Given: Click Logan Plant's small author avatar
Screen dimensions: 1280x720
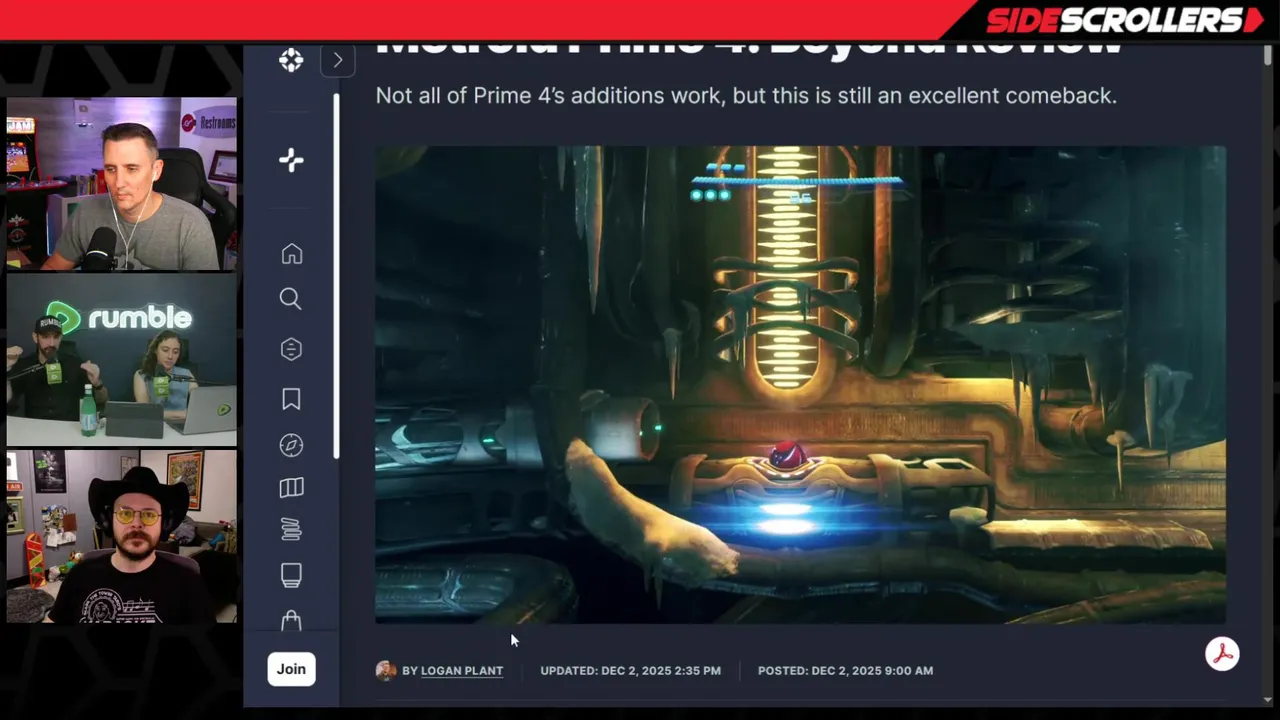Looking at the screenshot, I should pos(386,671).
